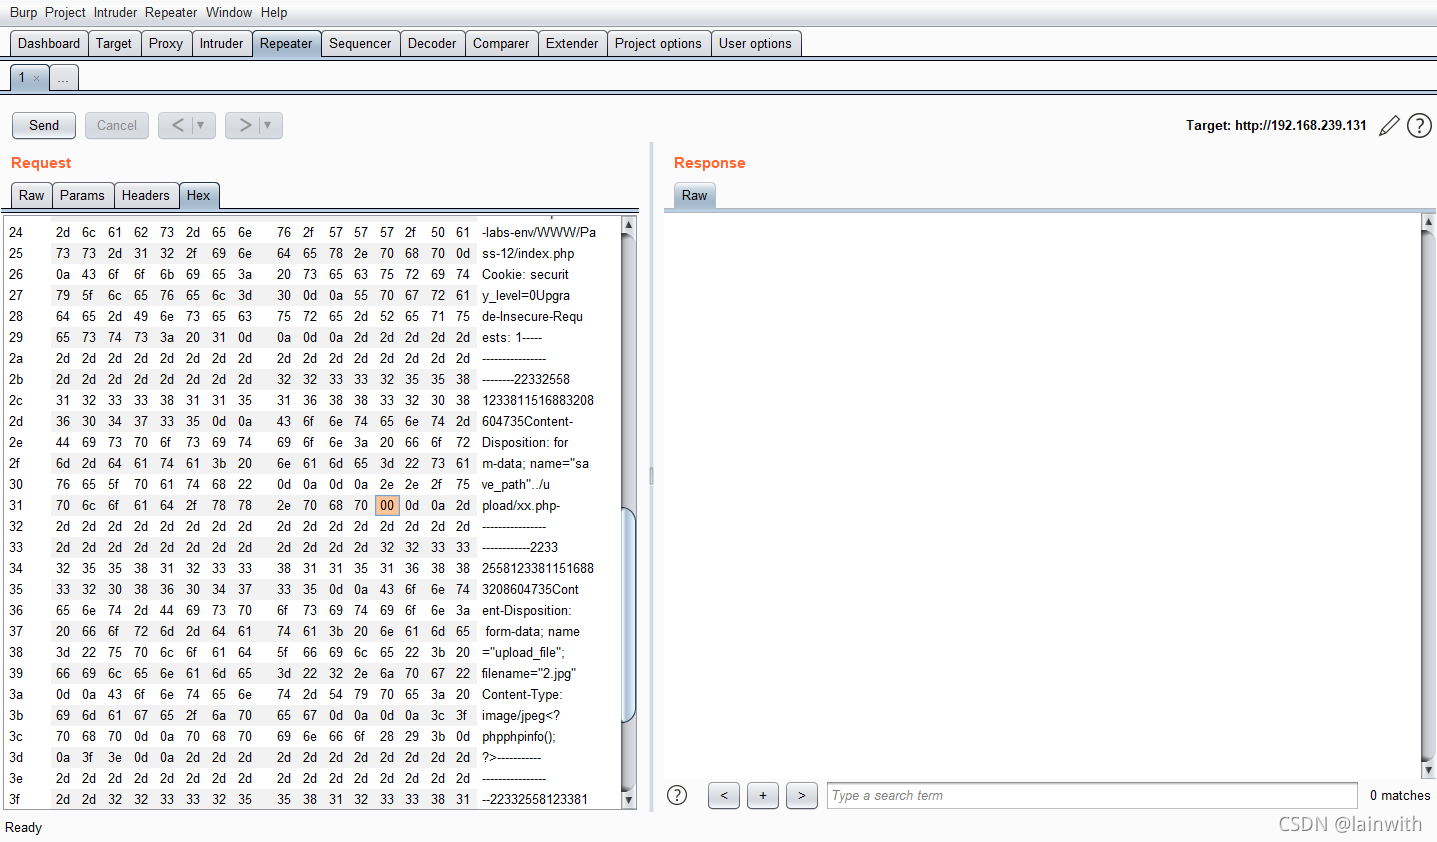Click the response pane scroll up arrow
The height and width of the screenshot is (842, 1437).
click(1428, 222)
